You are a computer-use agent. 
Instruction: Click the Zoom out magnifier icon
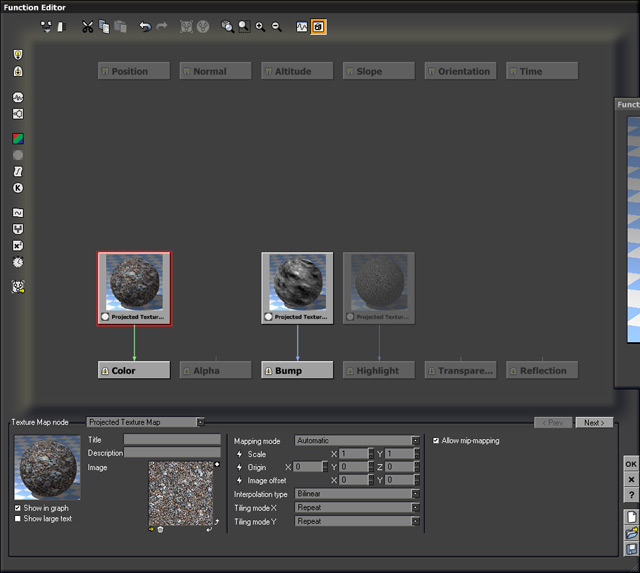(277, 27)
